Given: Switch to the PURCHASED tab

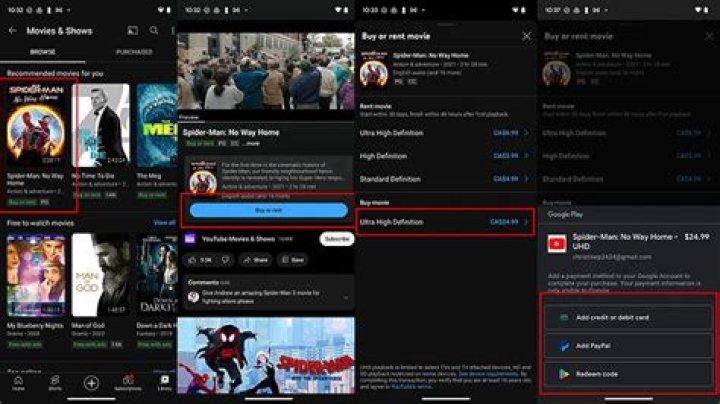Looking at the screenshot, I should [x=134, y=52].
